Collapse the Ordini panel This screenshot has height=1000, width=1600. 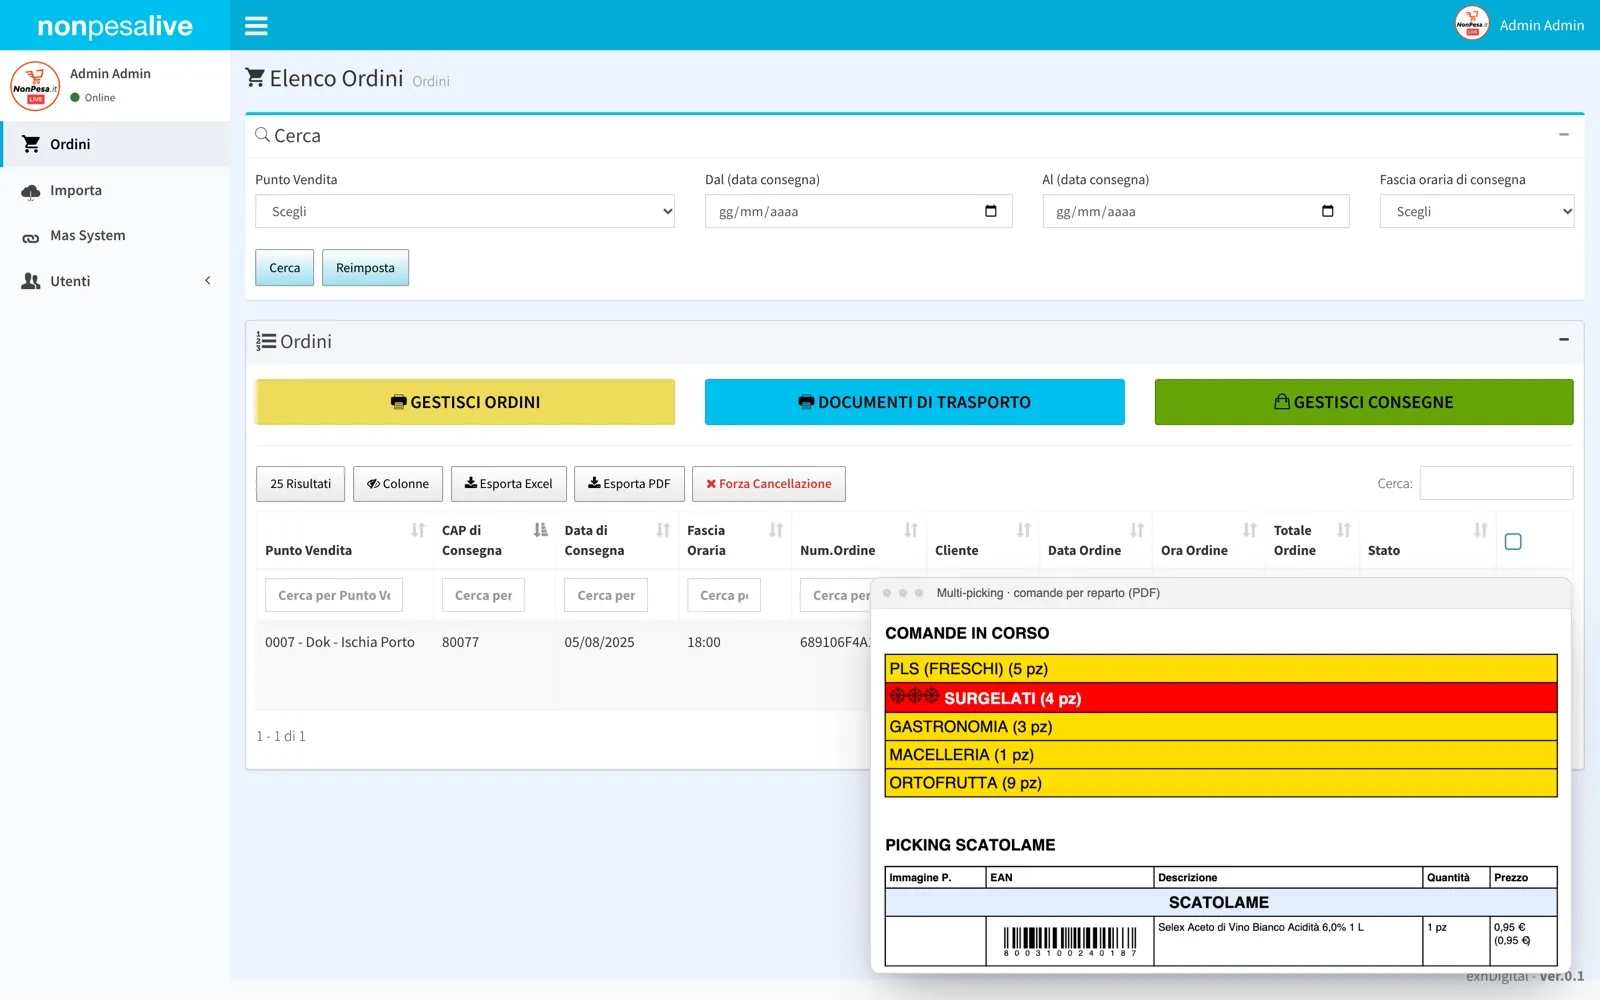pyautogui.click(x=1564, y=340)
